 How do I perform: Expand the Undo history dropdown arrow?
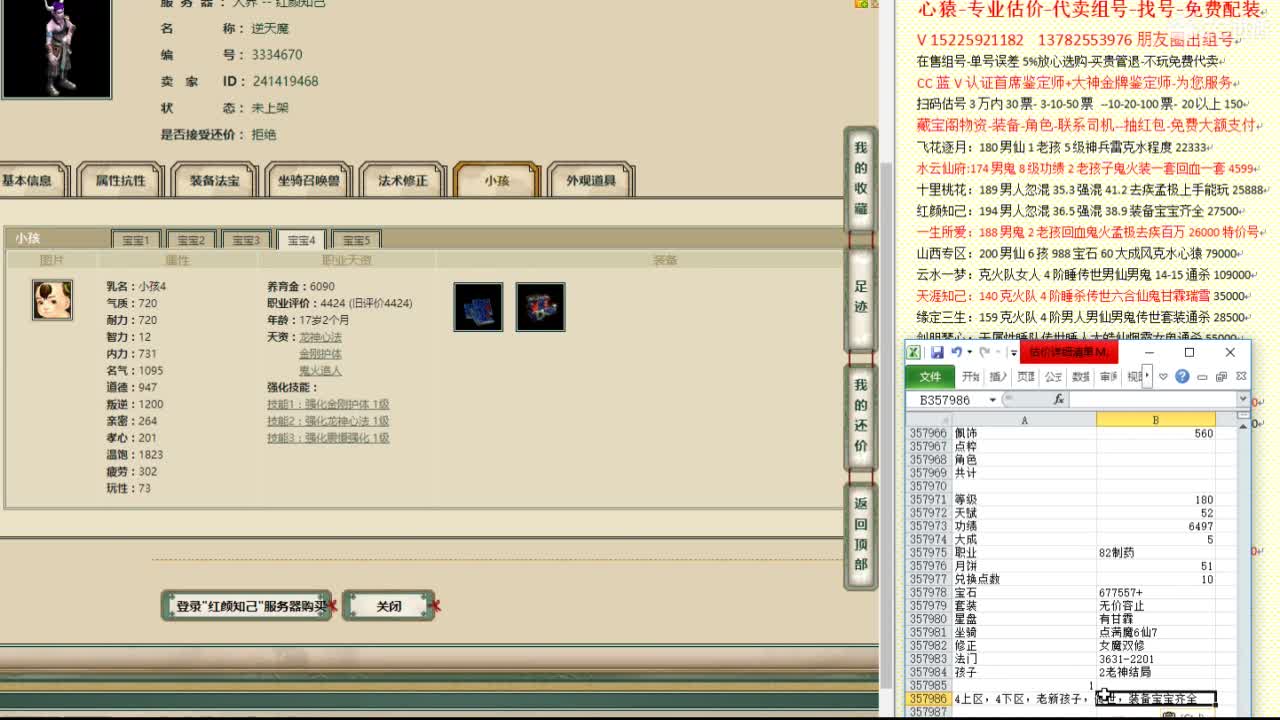pyautogui.click(x=967, y=352)
